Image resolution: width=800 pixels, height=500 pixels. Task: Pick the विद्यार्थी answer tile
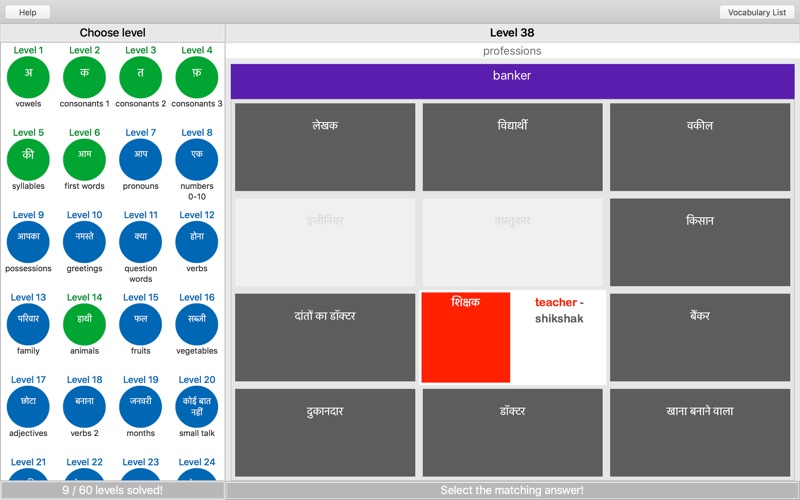click(x=512, y=147)
